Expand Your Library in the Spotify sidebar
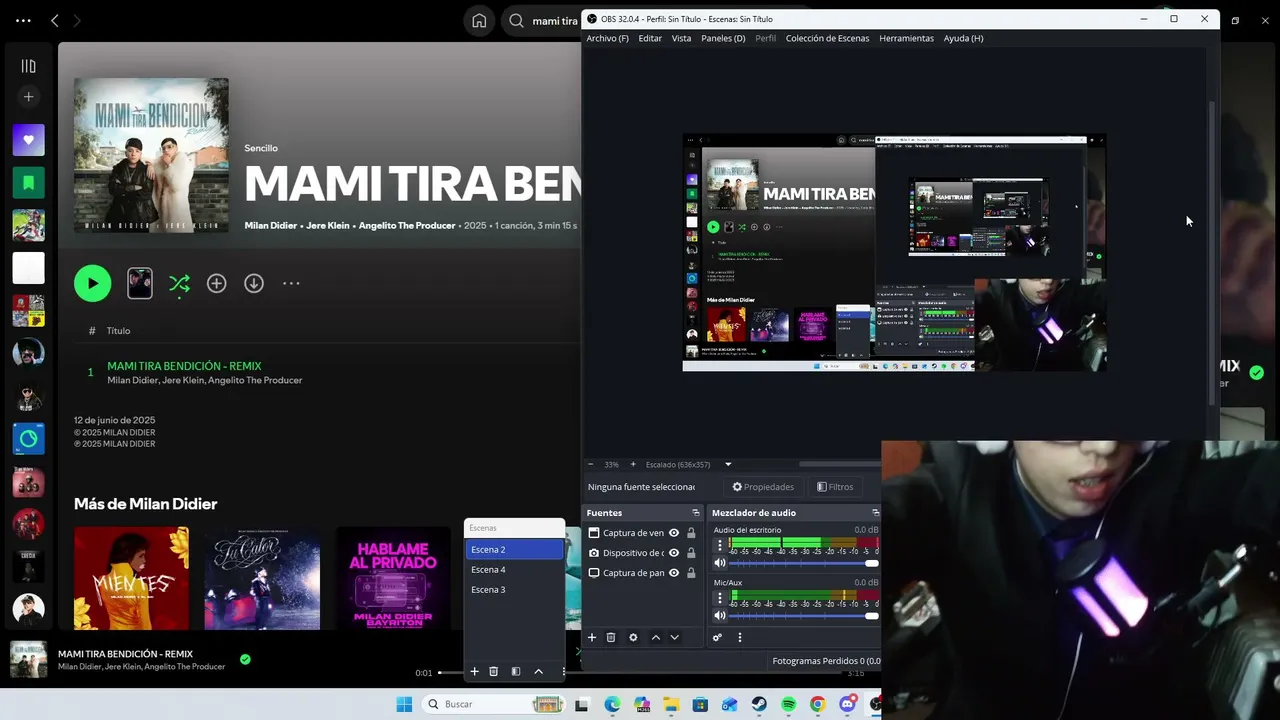The width and height of the screenshot is (1280, 720). (28, 66)
